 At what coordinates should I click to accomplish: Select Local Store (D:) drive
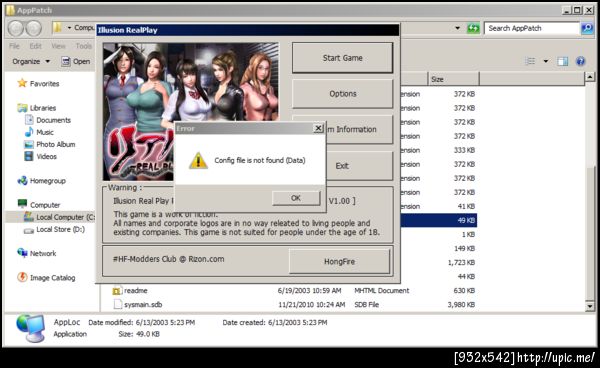click(60, 229)
